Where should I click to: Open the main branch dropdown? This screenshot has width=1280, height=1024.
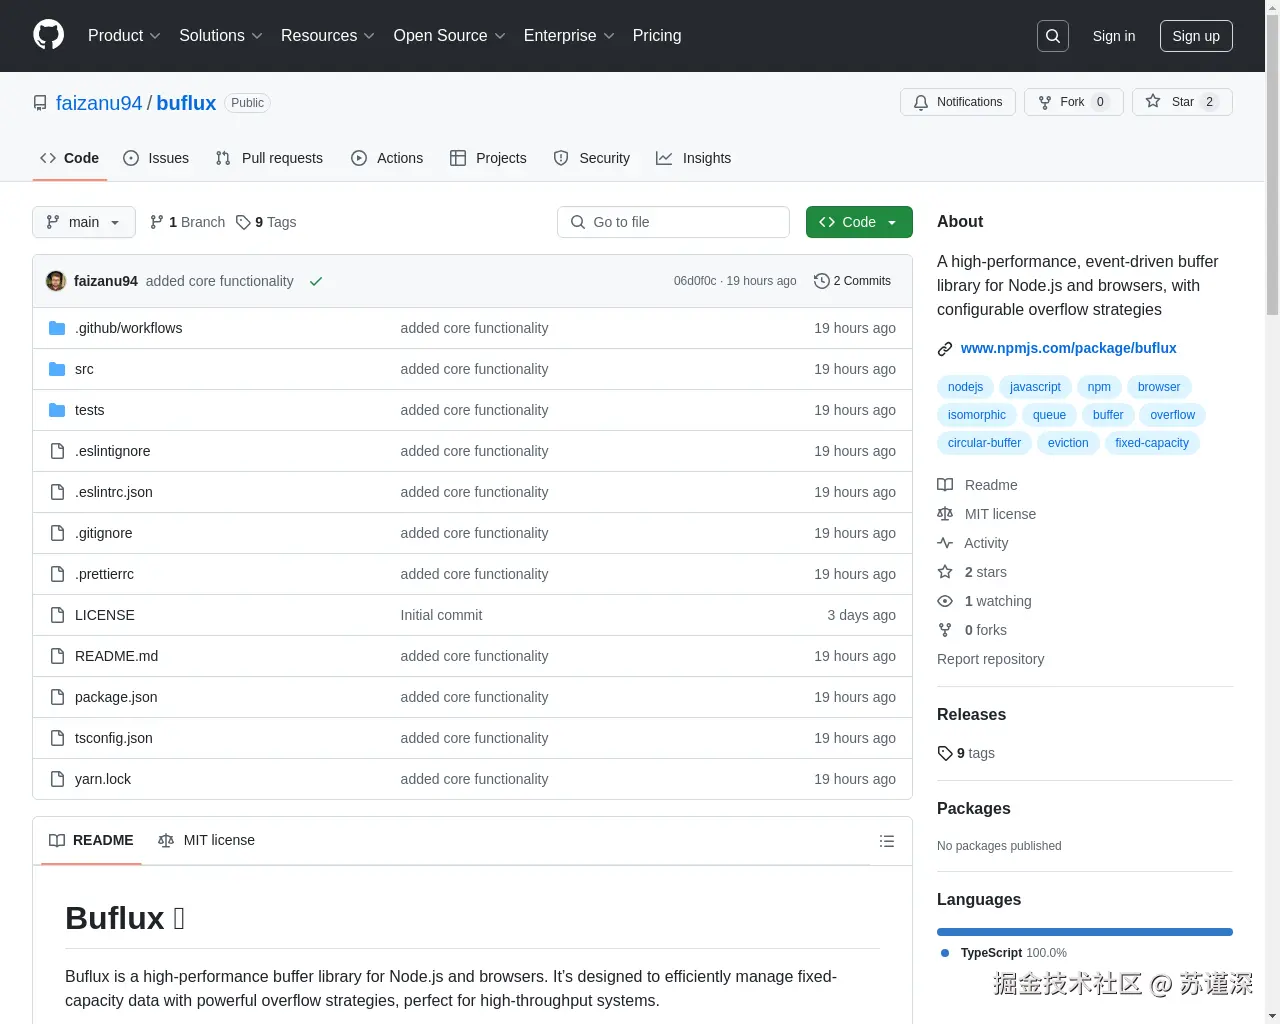pyautogui.click(x=83, y=222)
